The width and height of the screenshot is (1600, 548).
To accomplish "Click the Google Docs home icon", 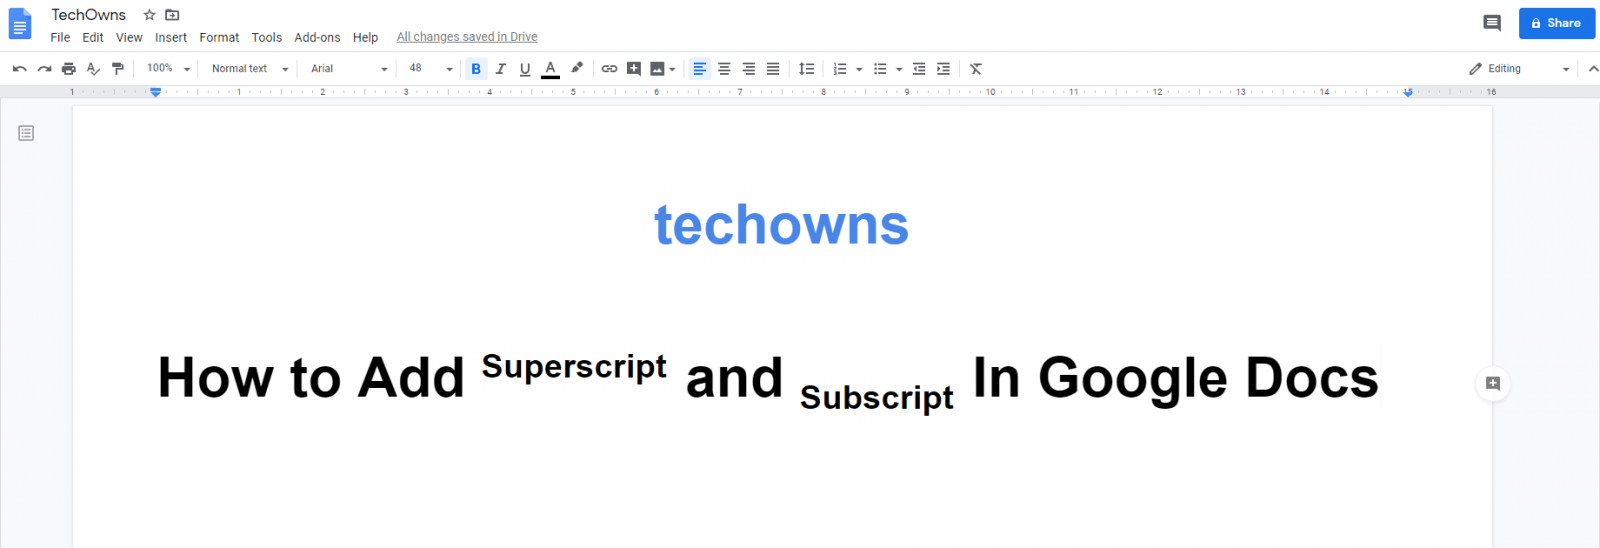I will (20, 24).
